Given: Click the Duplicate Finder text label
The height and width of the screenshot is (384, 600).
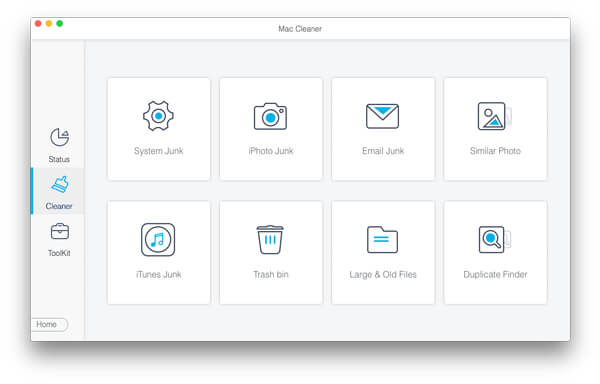Looking at the screenshot, I should [x=495, y=274].
